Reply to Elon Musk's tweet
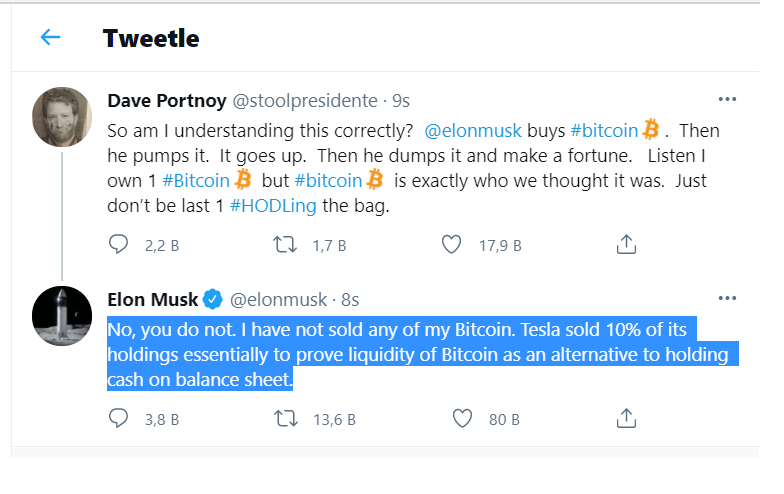Image resolution: width=784 pixels, height=494 pixels. (x=119, y=418)
